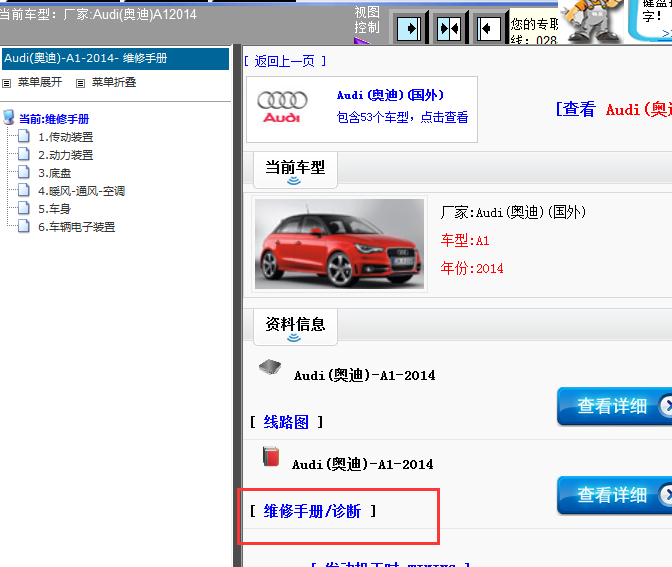Click the [查看 Audi link at right
Image resolution: width=672 pixels, height=567 pixels.
[614, 109]
